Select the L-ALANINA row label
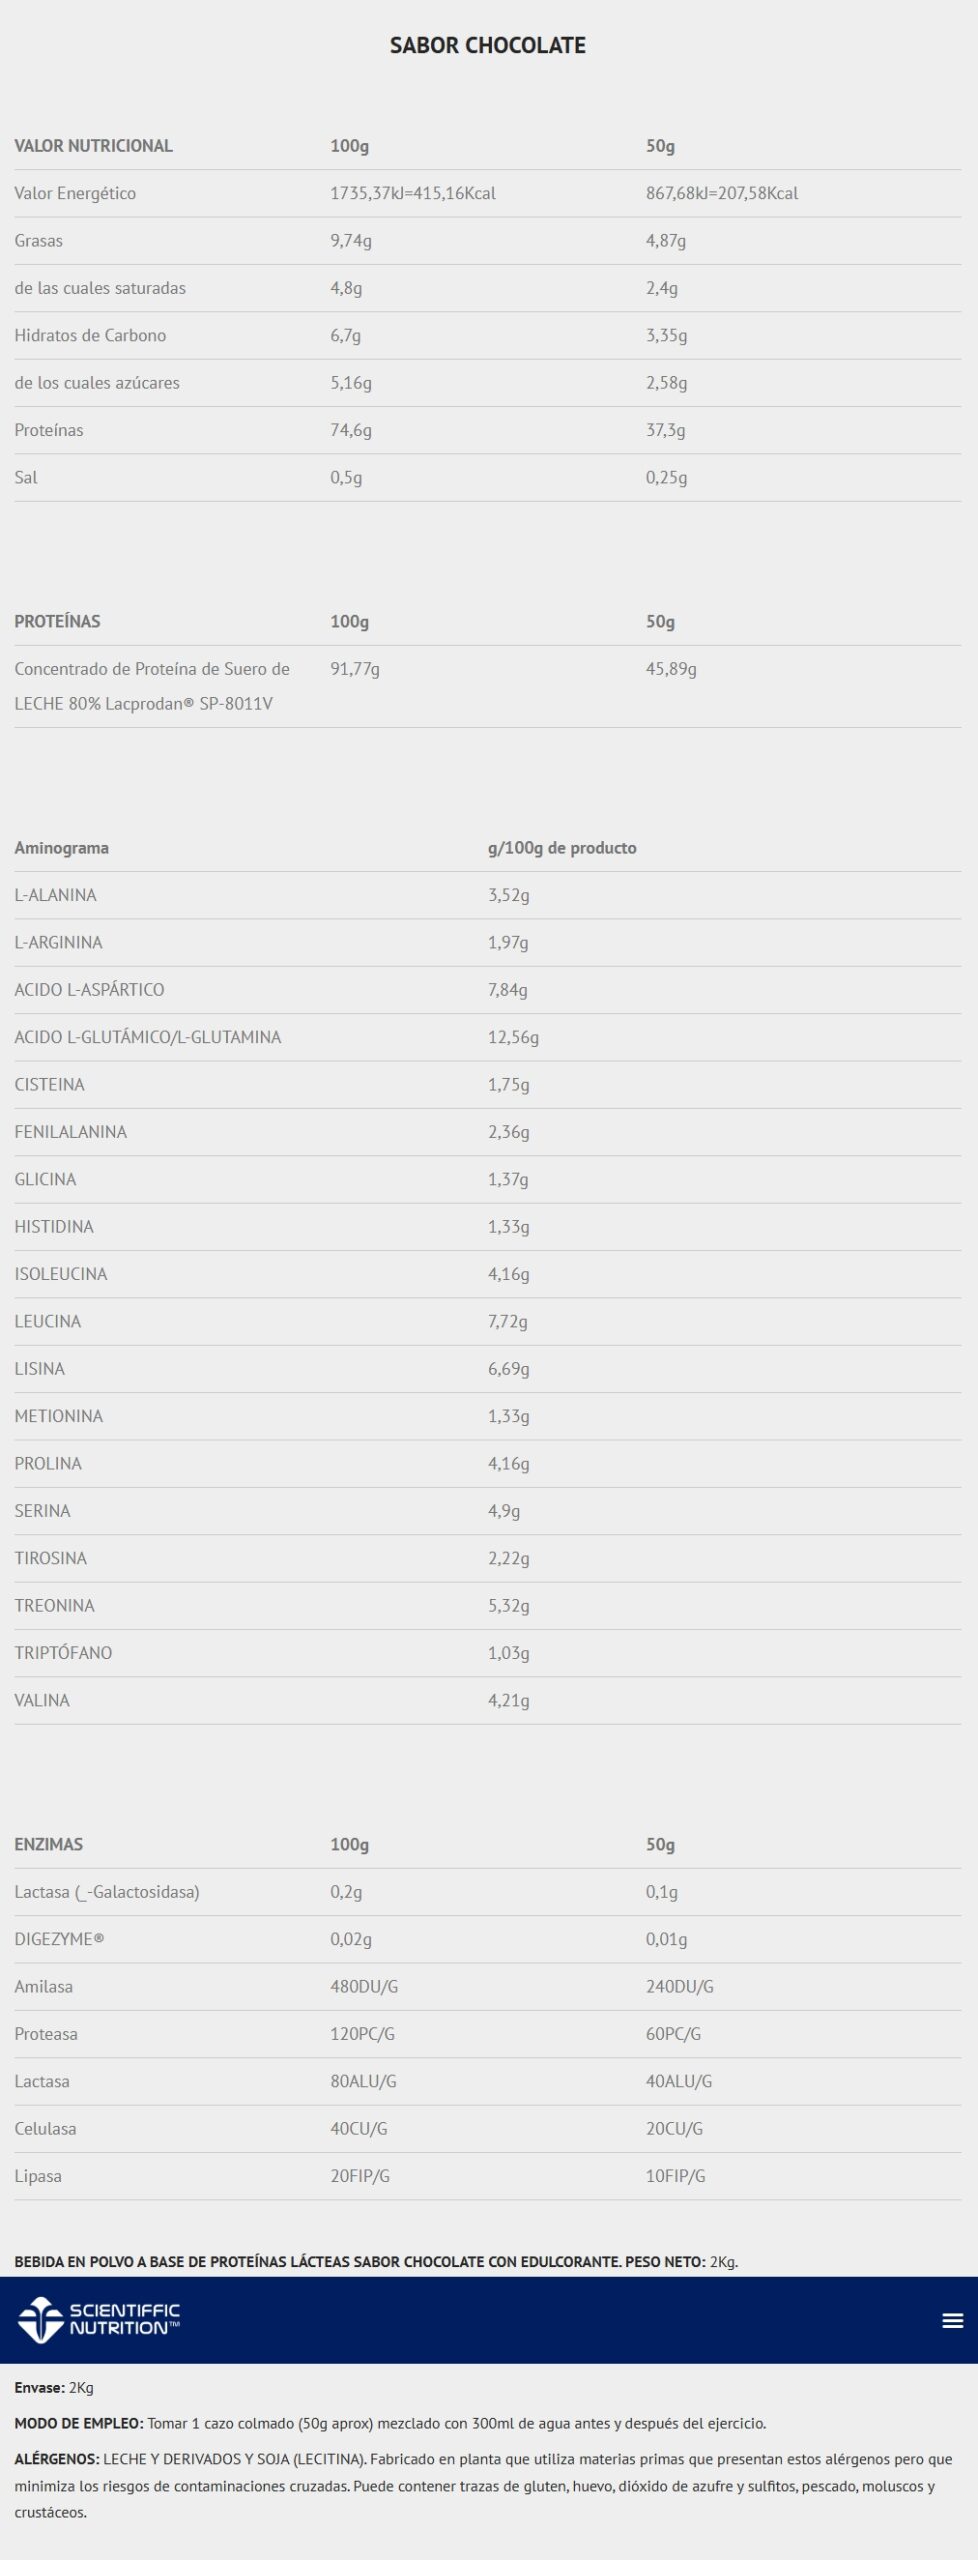The height and width of the screenshot is (2560, 978). (55, 895)
